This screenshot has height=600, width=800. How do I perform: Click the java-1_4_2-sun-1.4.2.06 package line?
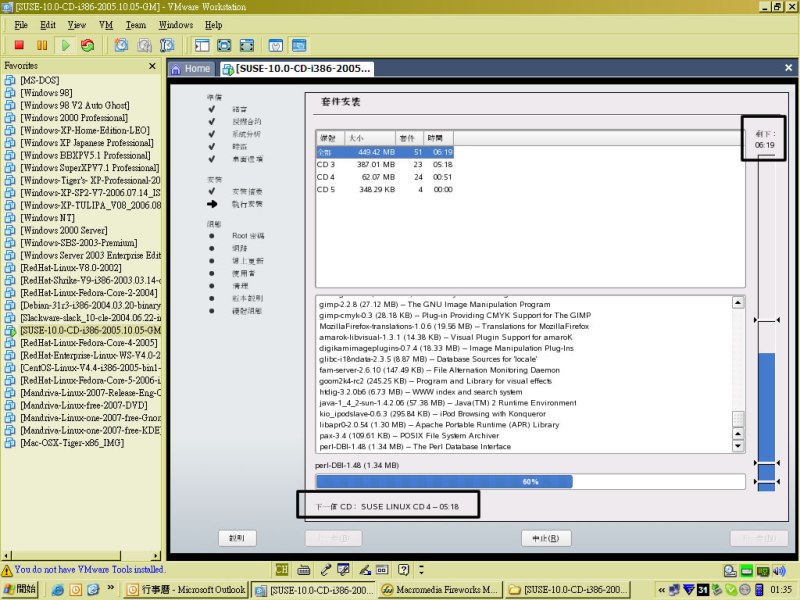coord(448,403)
